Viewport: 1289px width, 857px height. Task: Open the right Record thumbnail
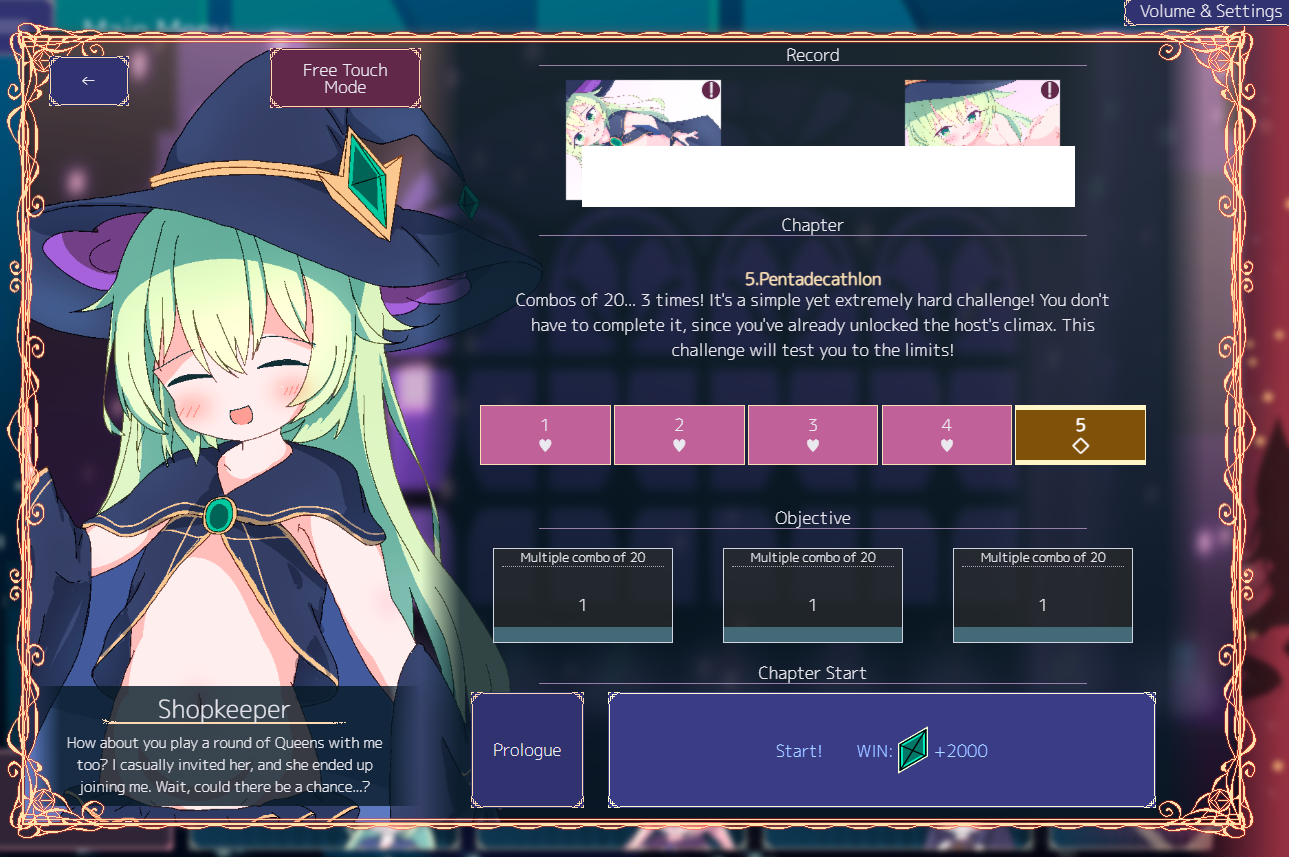pyautogui.click(x=982, y=113)
